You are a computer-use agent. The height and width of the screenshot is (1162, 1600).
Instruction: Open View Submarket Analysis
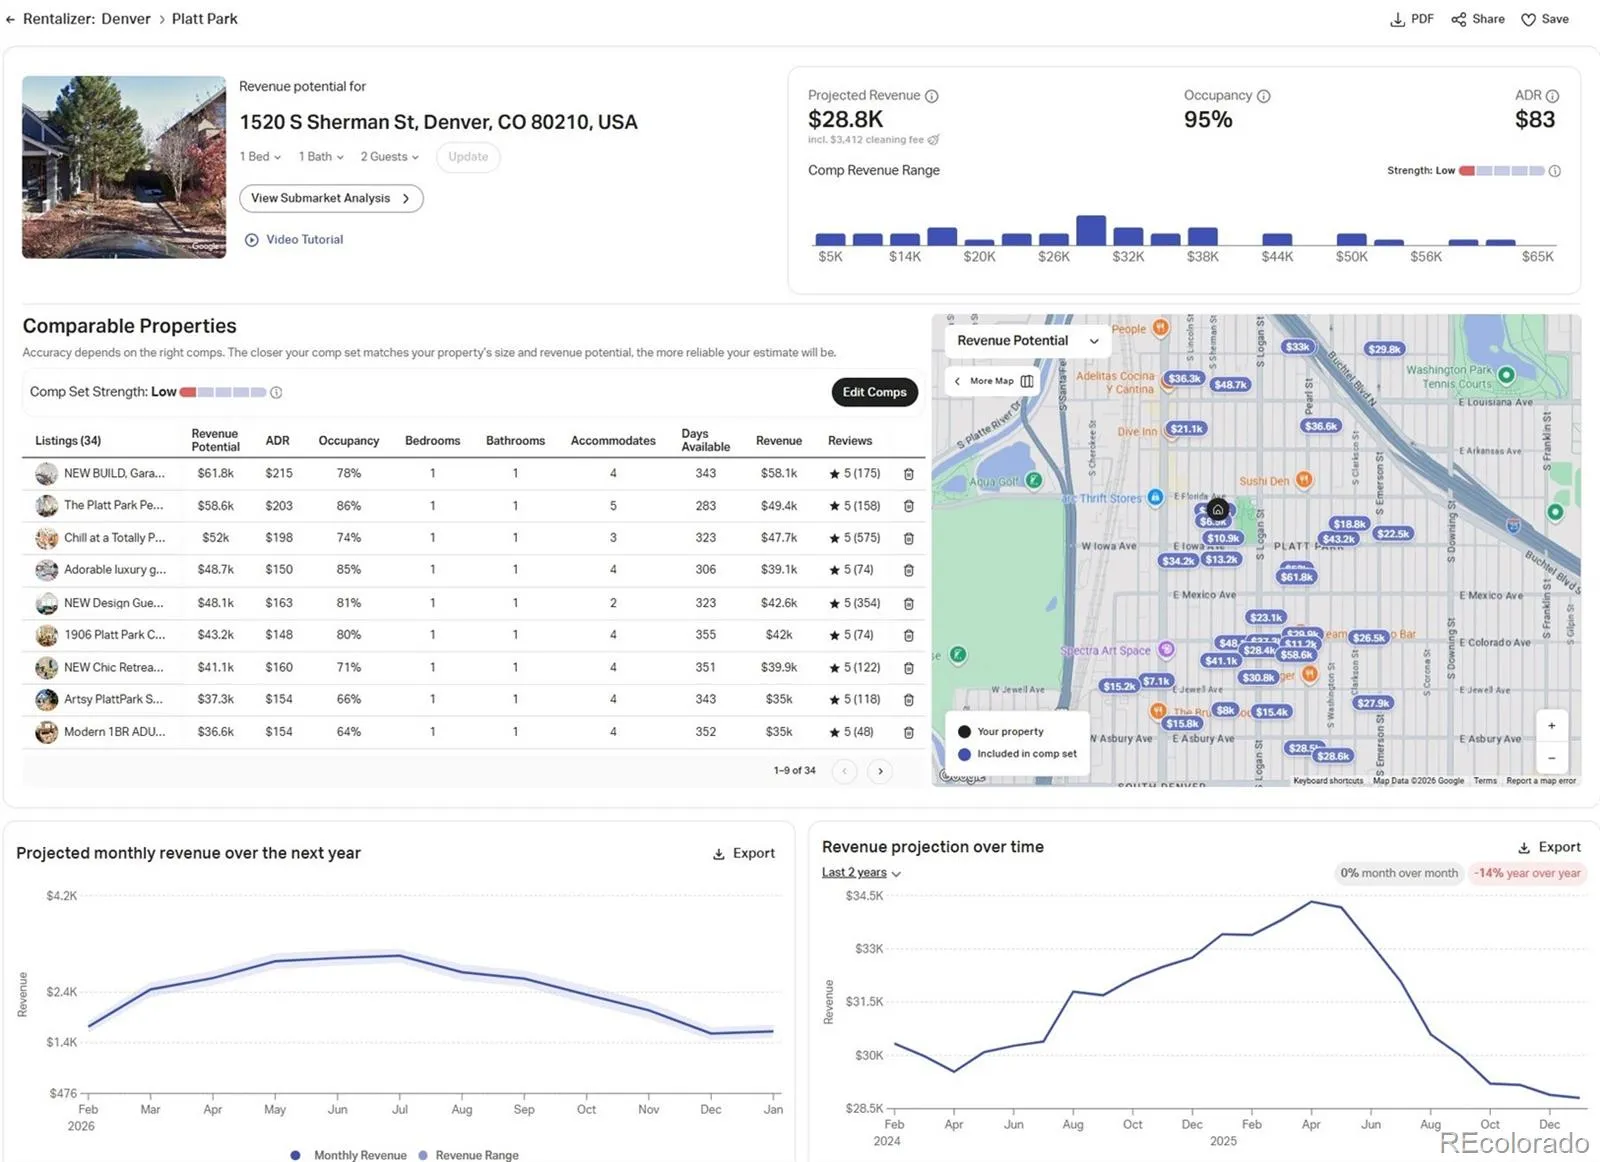pos(330,198)
